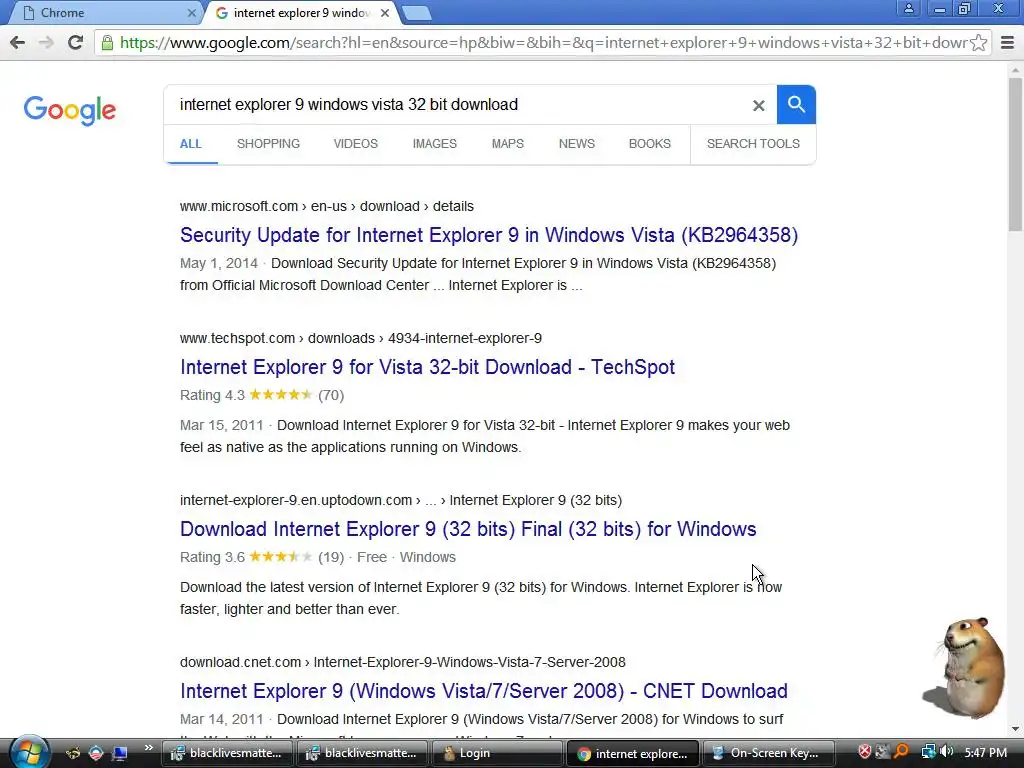The height and width of the screenshot is (768, 1024).
Task: Click the first quick launch icon
Action: (73, 753)
